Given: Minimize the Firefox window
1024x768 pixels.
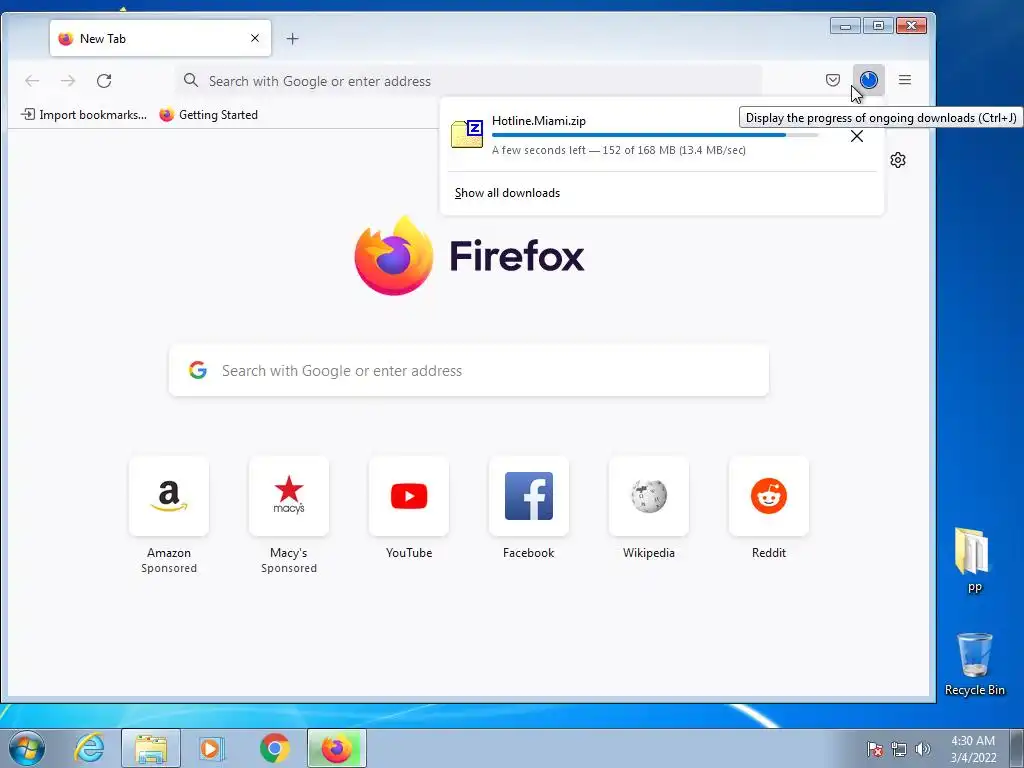Looking at the screenshot, I should click(x=845, y=25).
